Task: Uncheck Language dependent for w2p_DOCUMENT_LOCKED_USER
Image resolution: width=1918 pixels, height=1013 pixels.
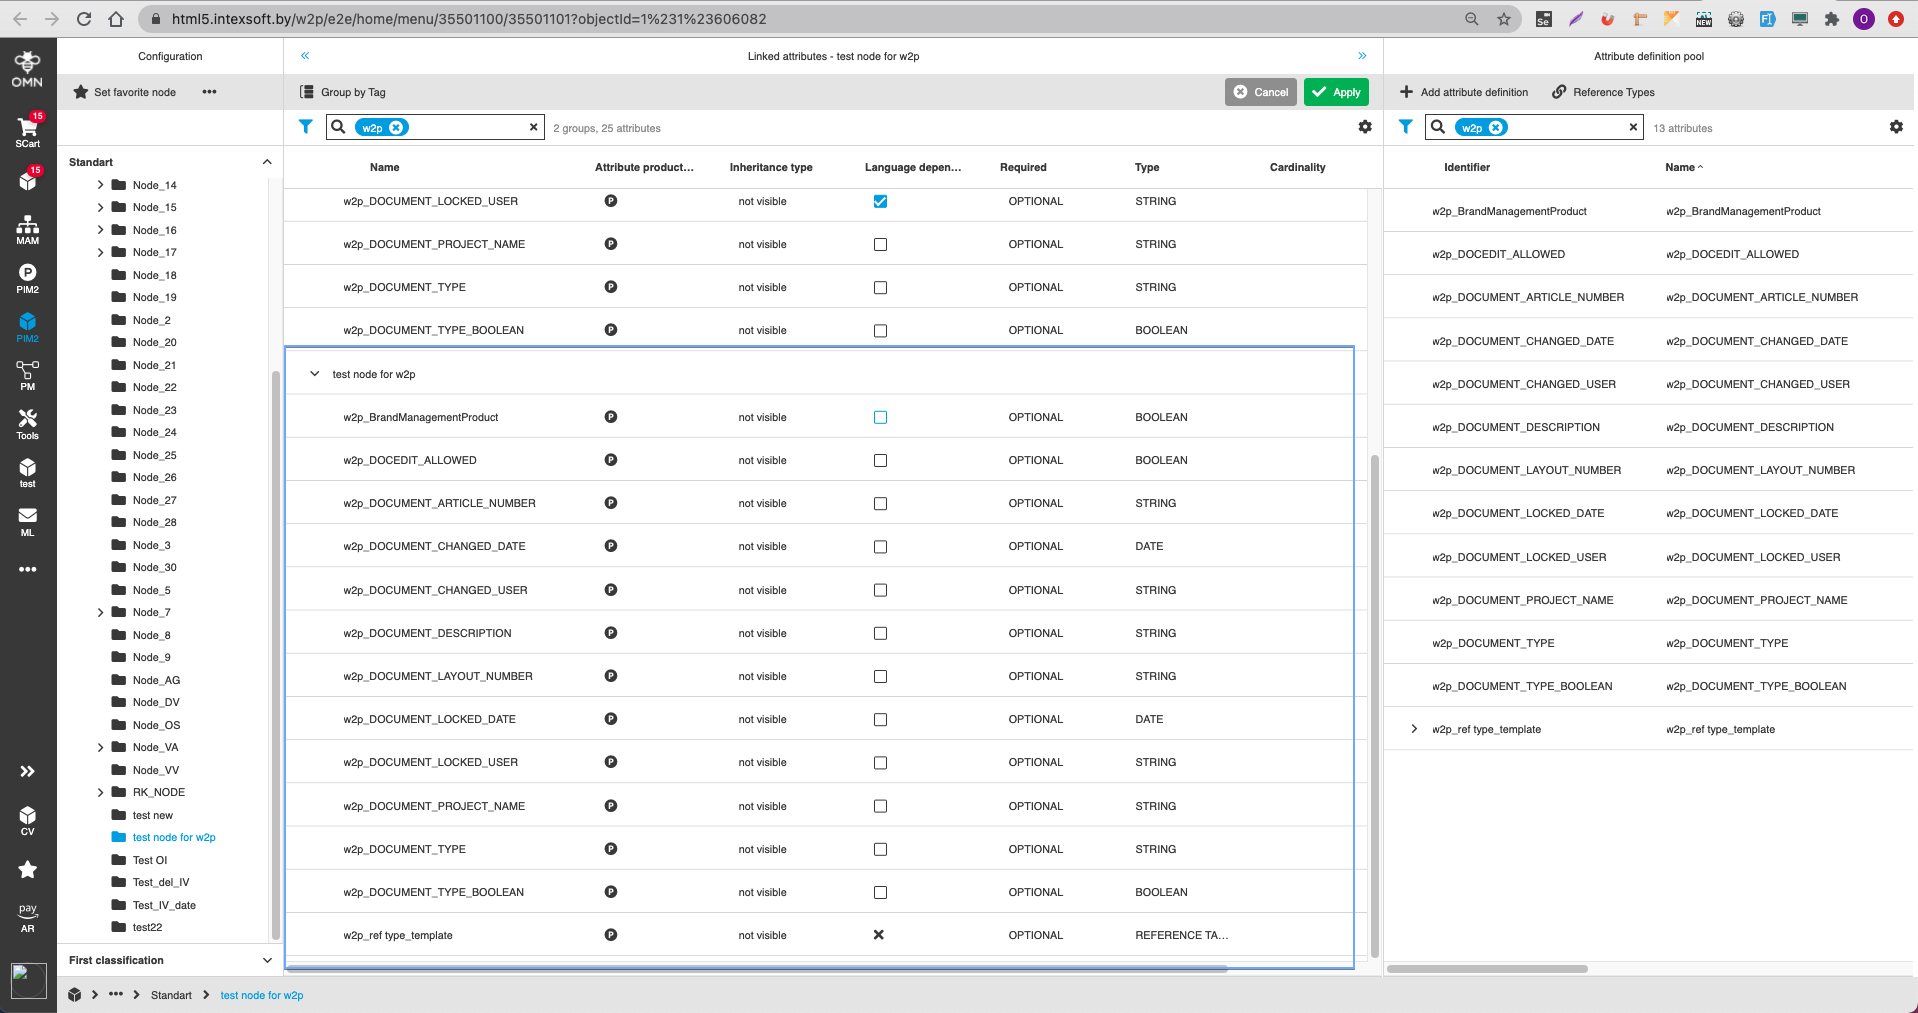Action: (x=880, y=201)
